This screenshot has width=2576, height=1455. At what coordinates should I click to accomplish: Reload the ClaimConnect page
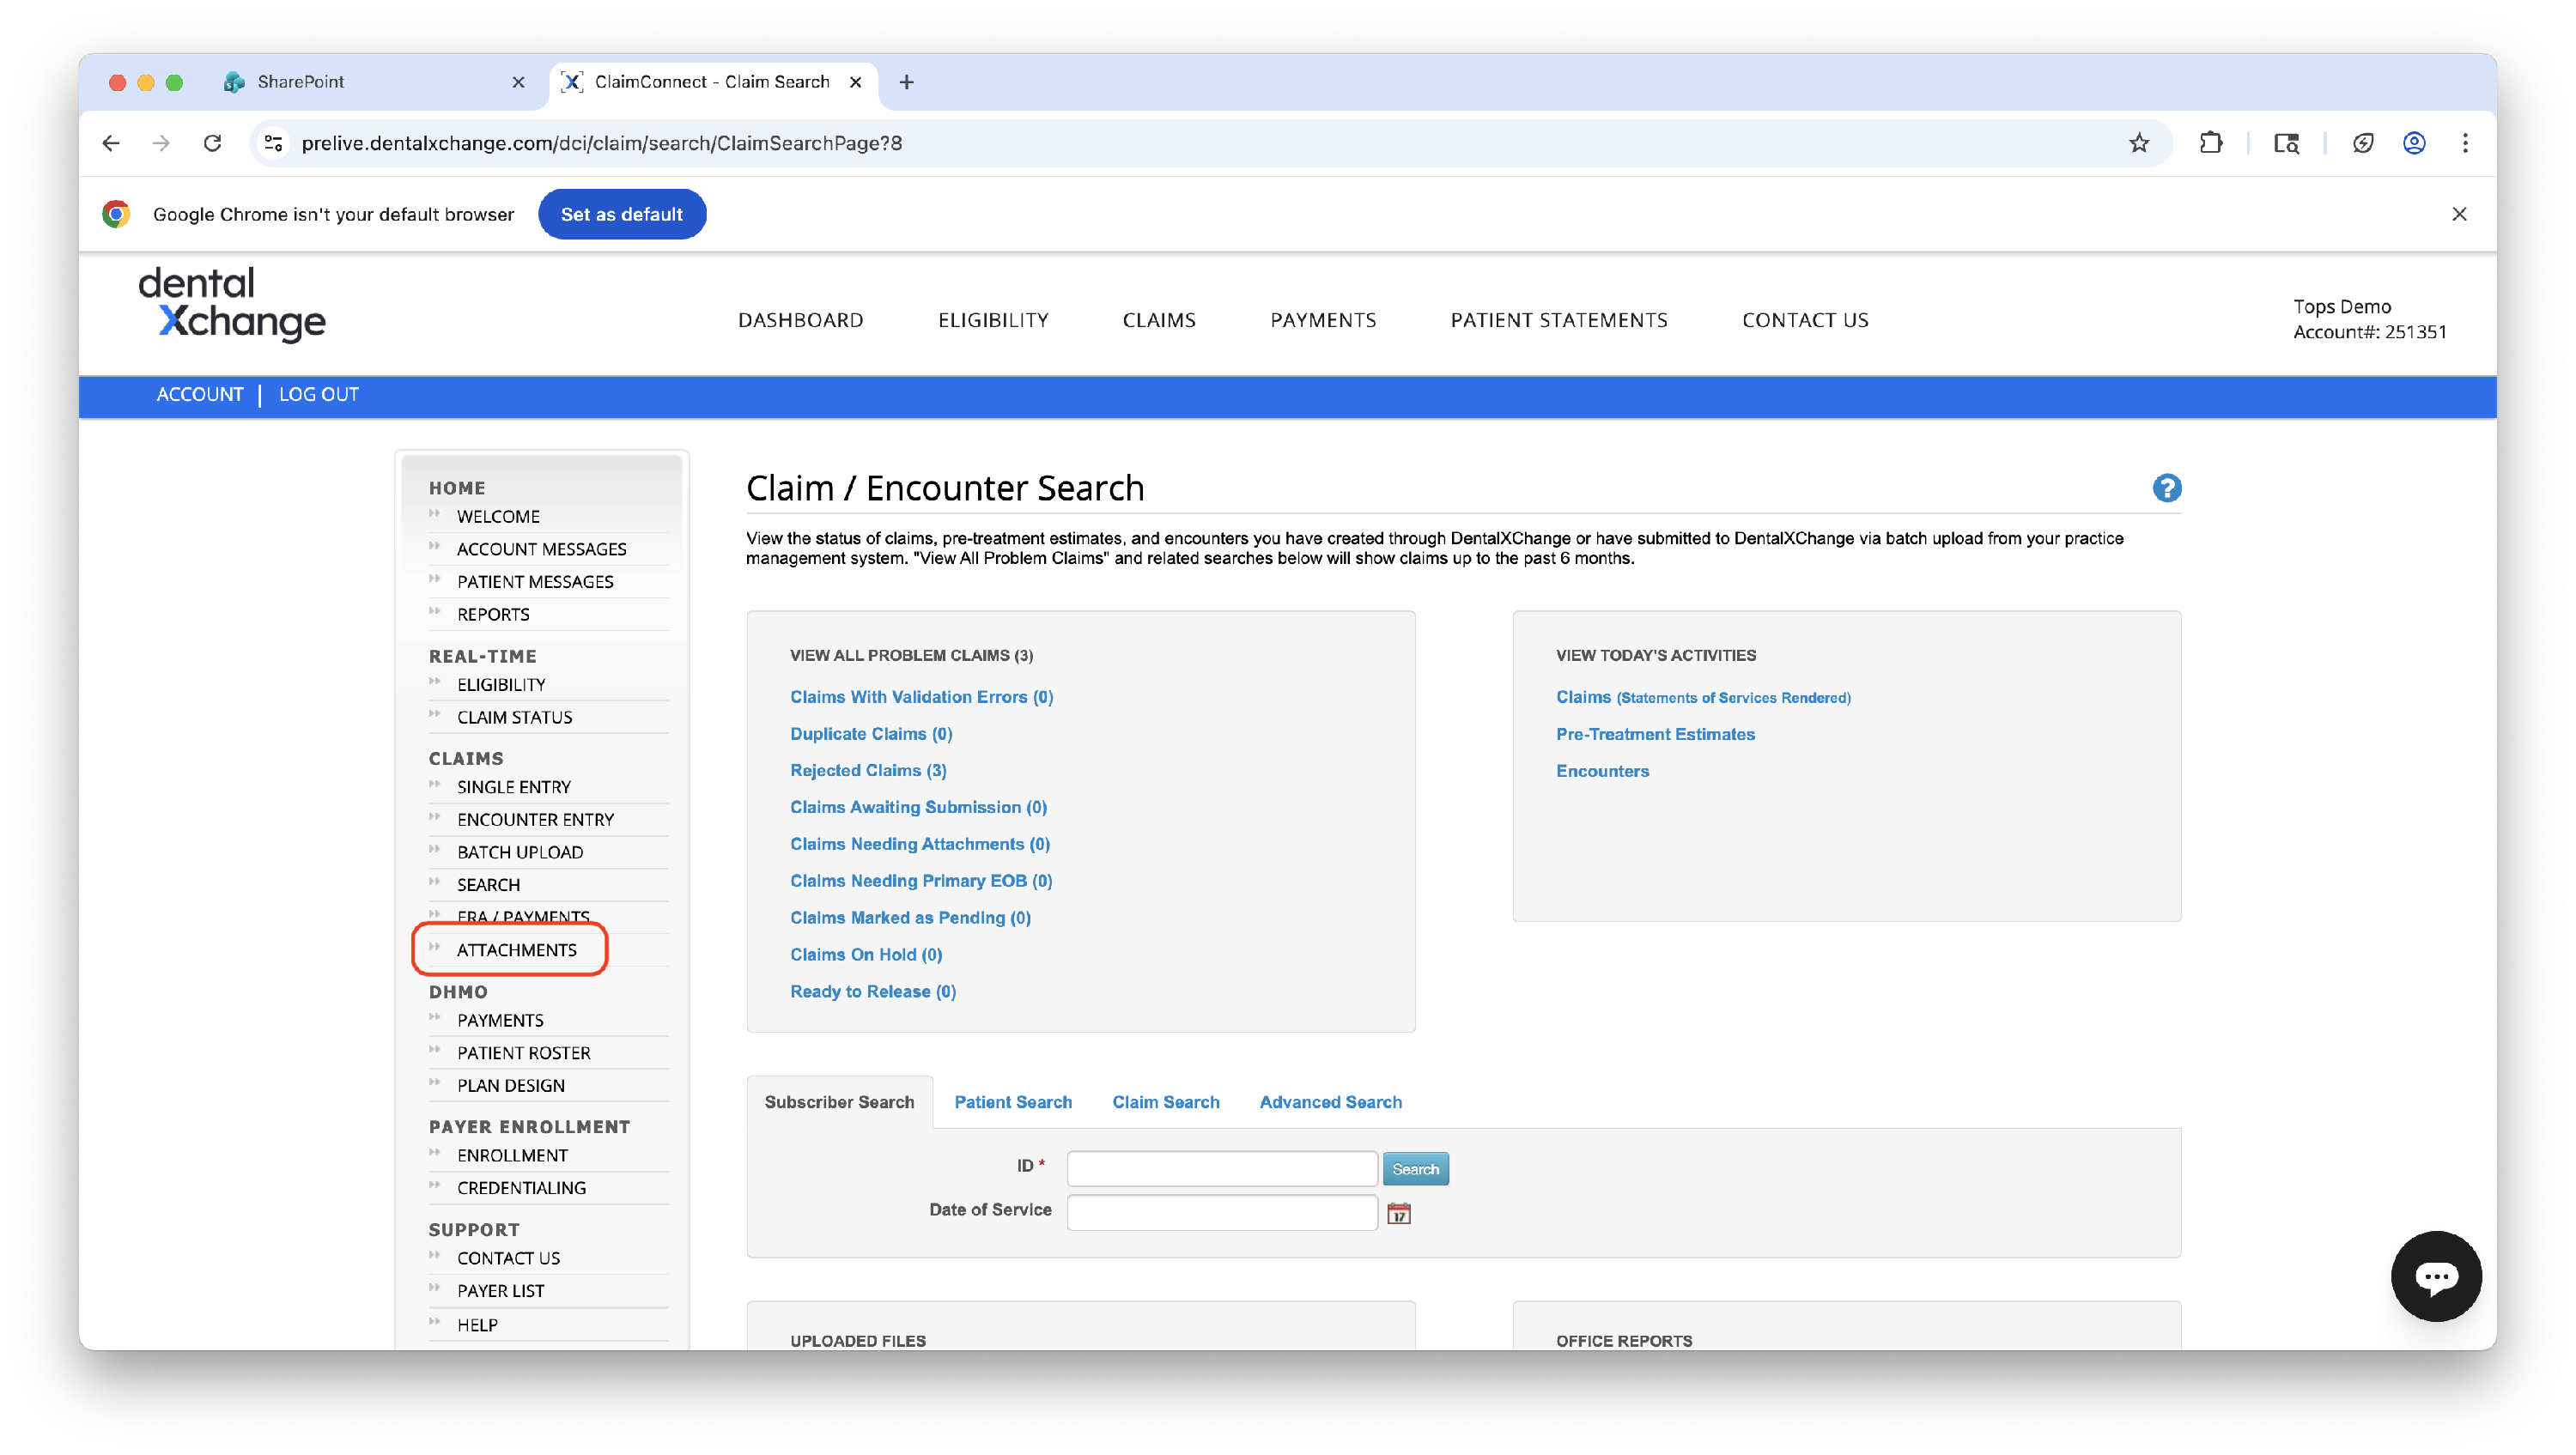click(212, 143)
